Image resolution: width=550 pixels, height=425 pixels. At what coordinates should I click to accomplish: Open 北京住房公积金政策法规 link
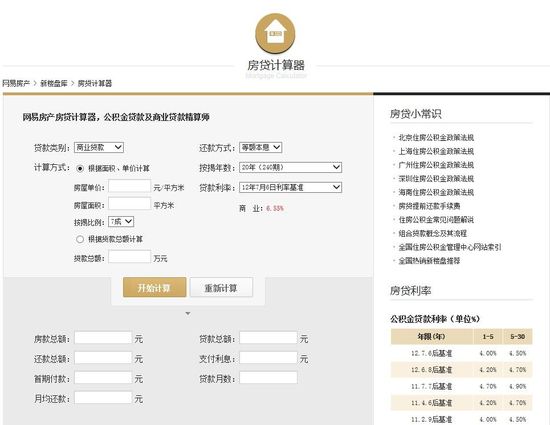436,137
